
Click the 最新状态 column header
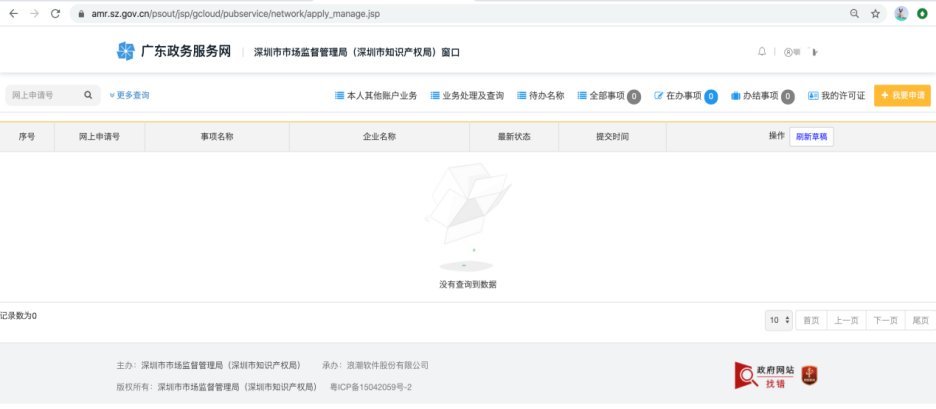514,137
